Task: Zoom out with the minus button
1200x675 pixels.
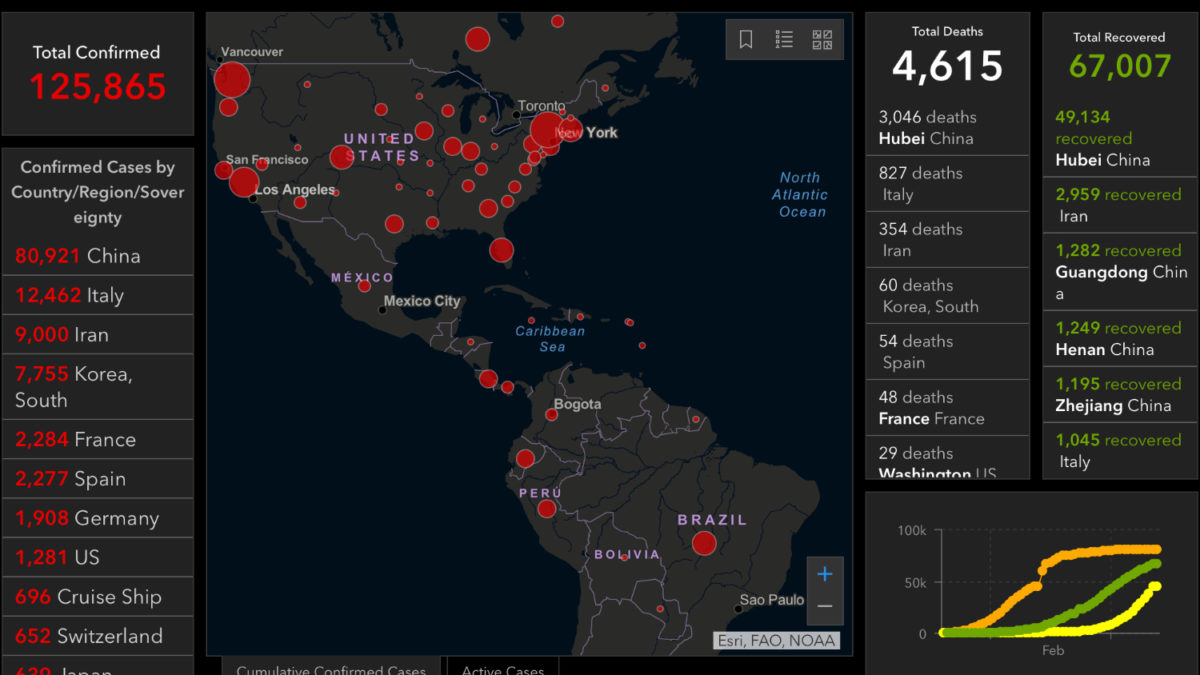Action: point(825,606)
